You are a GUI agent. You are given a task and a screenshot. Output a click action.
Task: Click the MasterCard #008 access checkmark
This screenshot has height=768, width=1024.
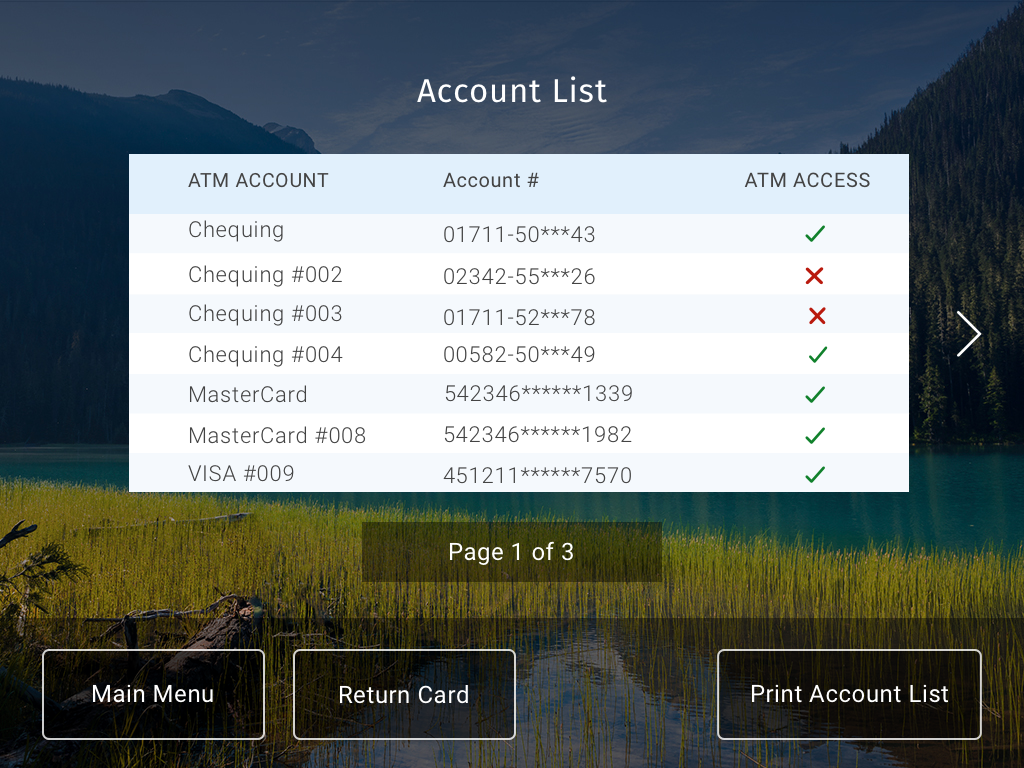point(815,435)
